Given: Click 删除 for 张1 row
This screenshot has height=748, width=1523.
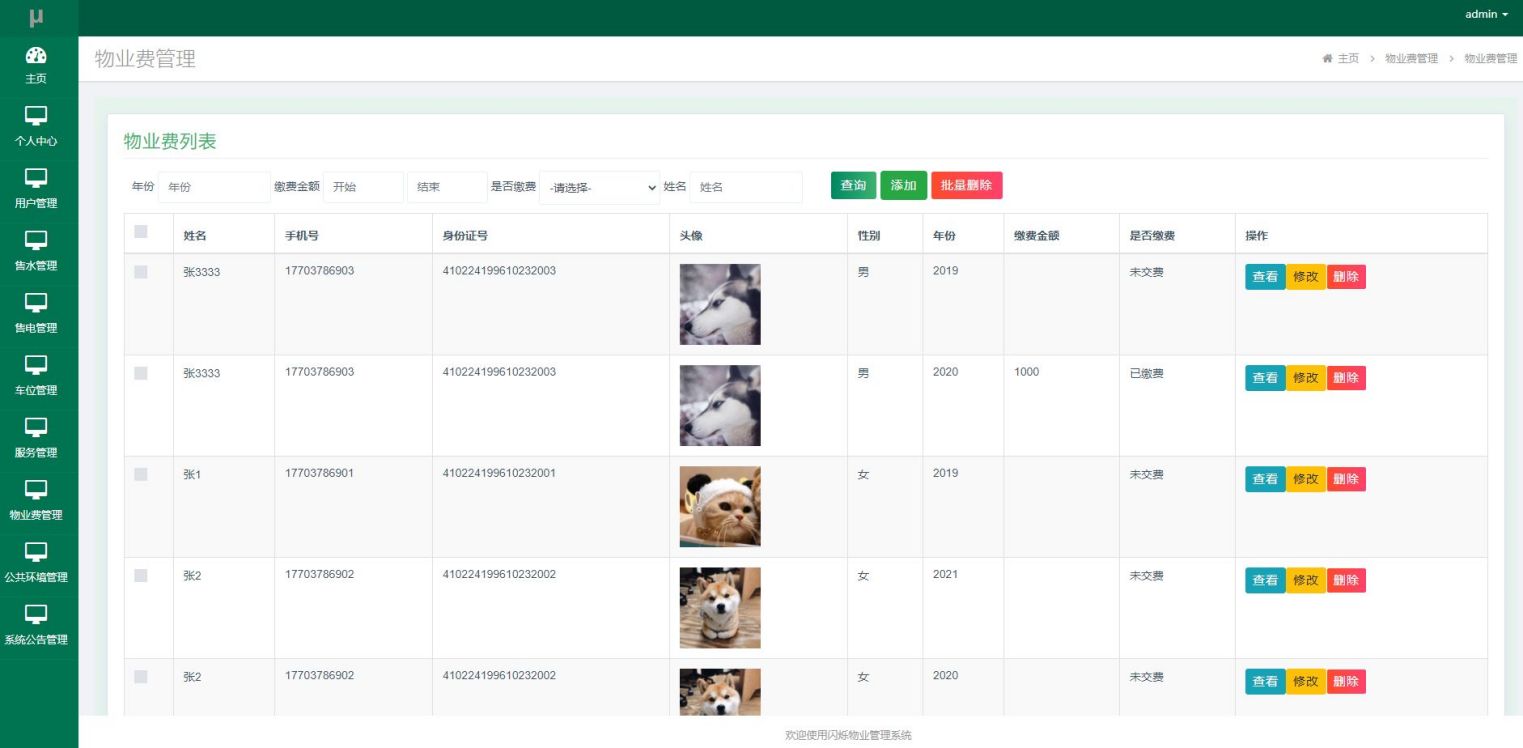Looking at the screenshot, I should point(1346,479).
